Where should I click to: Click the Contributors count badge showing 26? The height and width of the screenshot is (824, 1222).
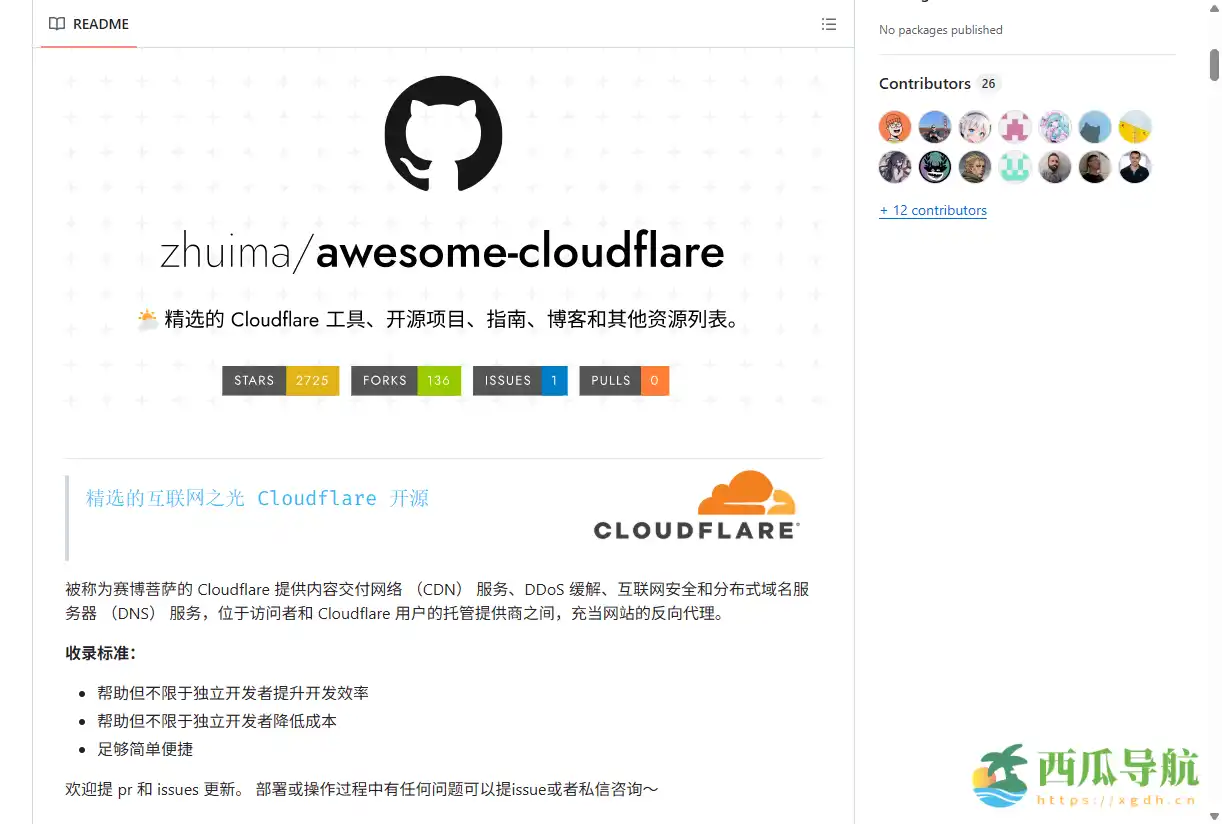tap(988, 84)
